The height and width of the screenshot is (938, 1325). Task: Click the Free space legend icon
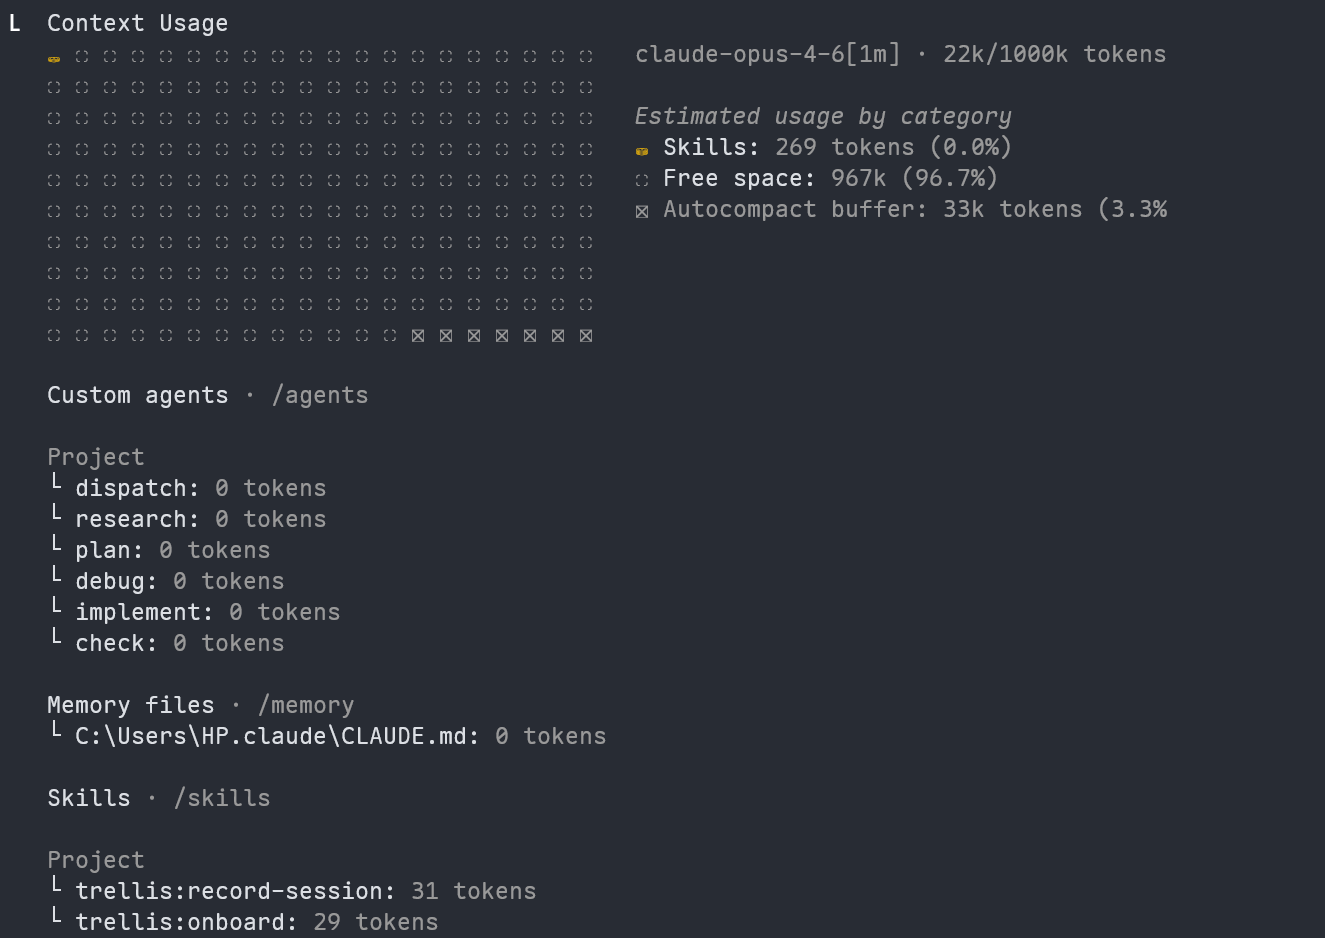click(x=642, y=180)
